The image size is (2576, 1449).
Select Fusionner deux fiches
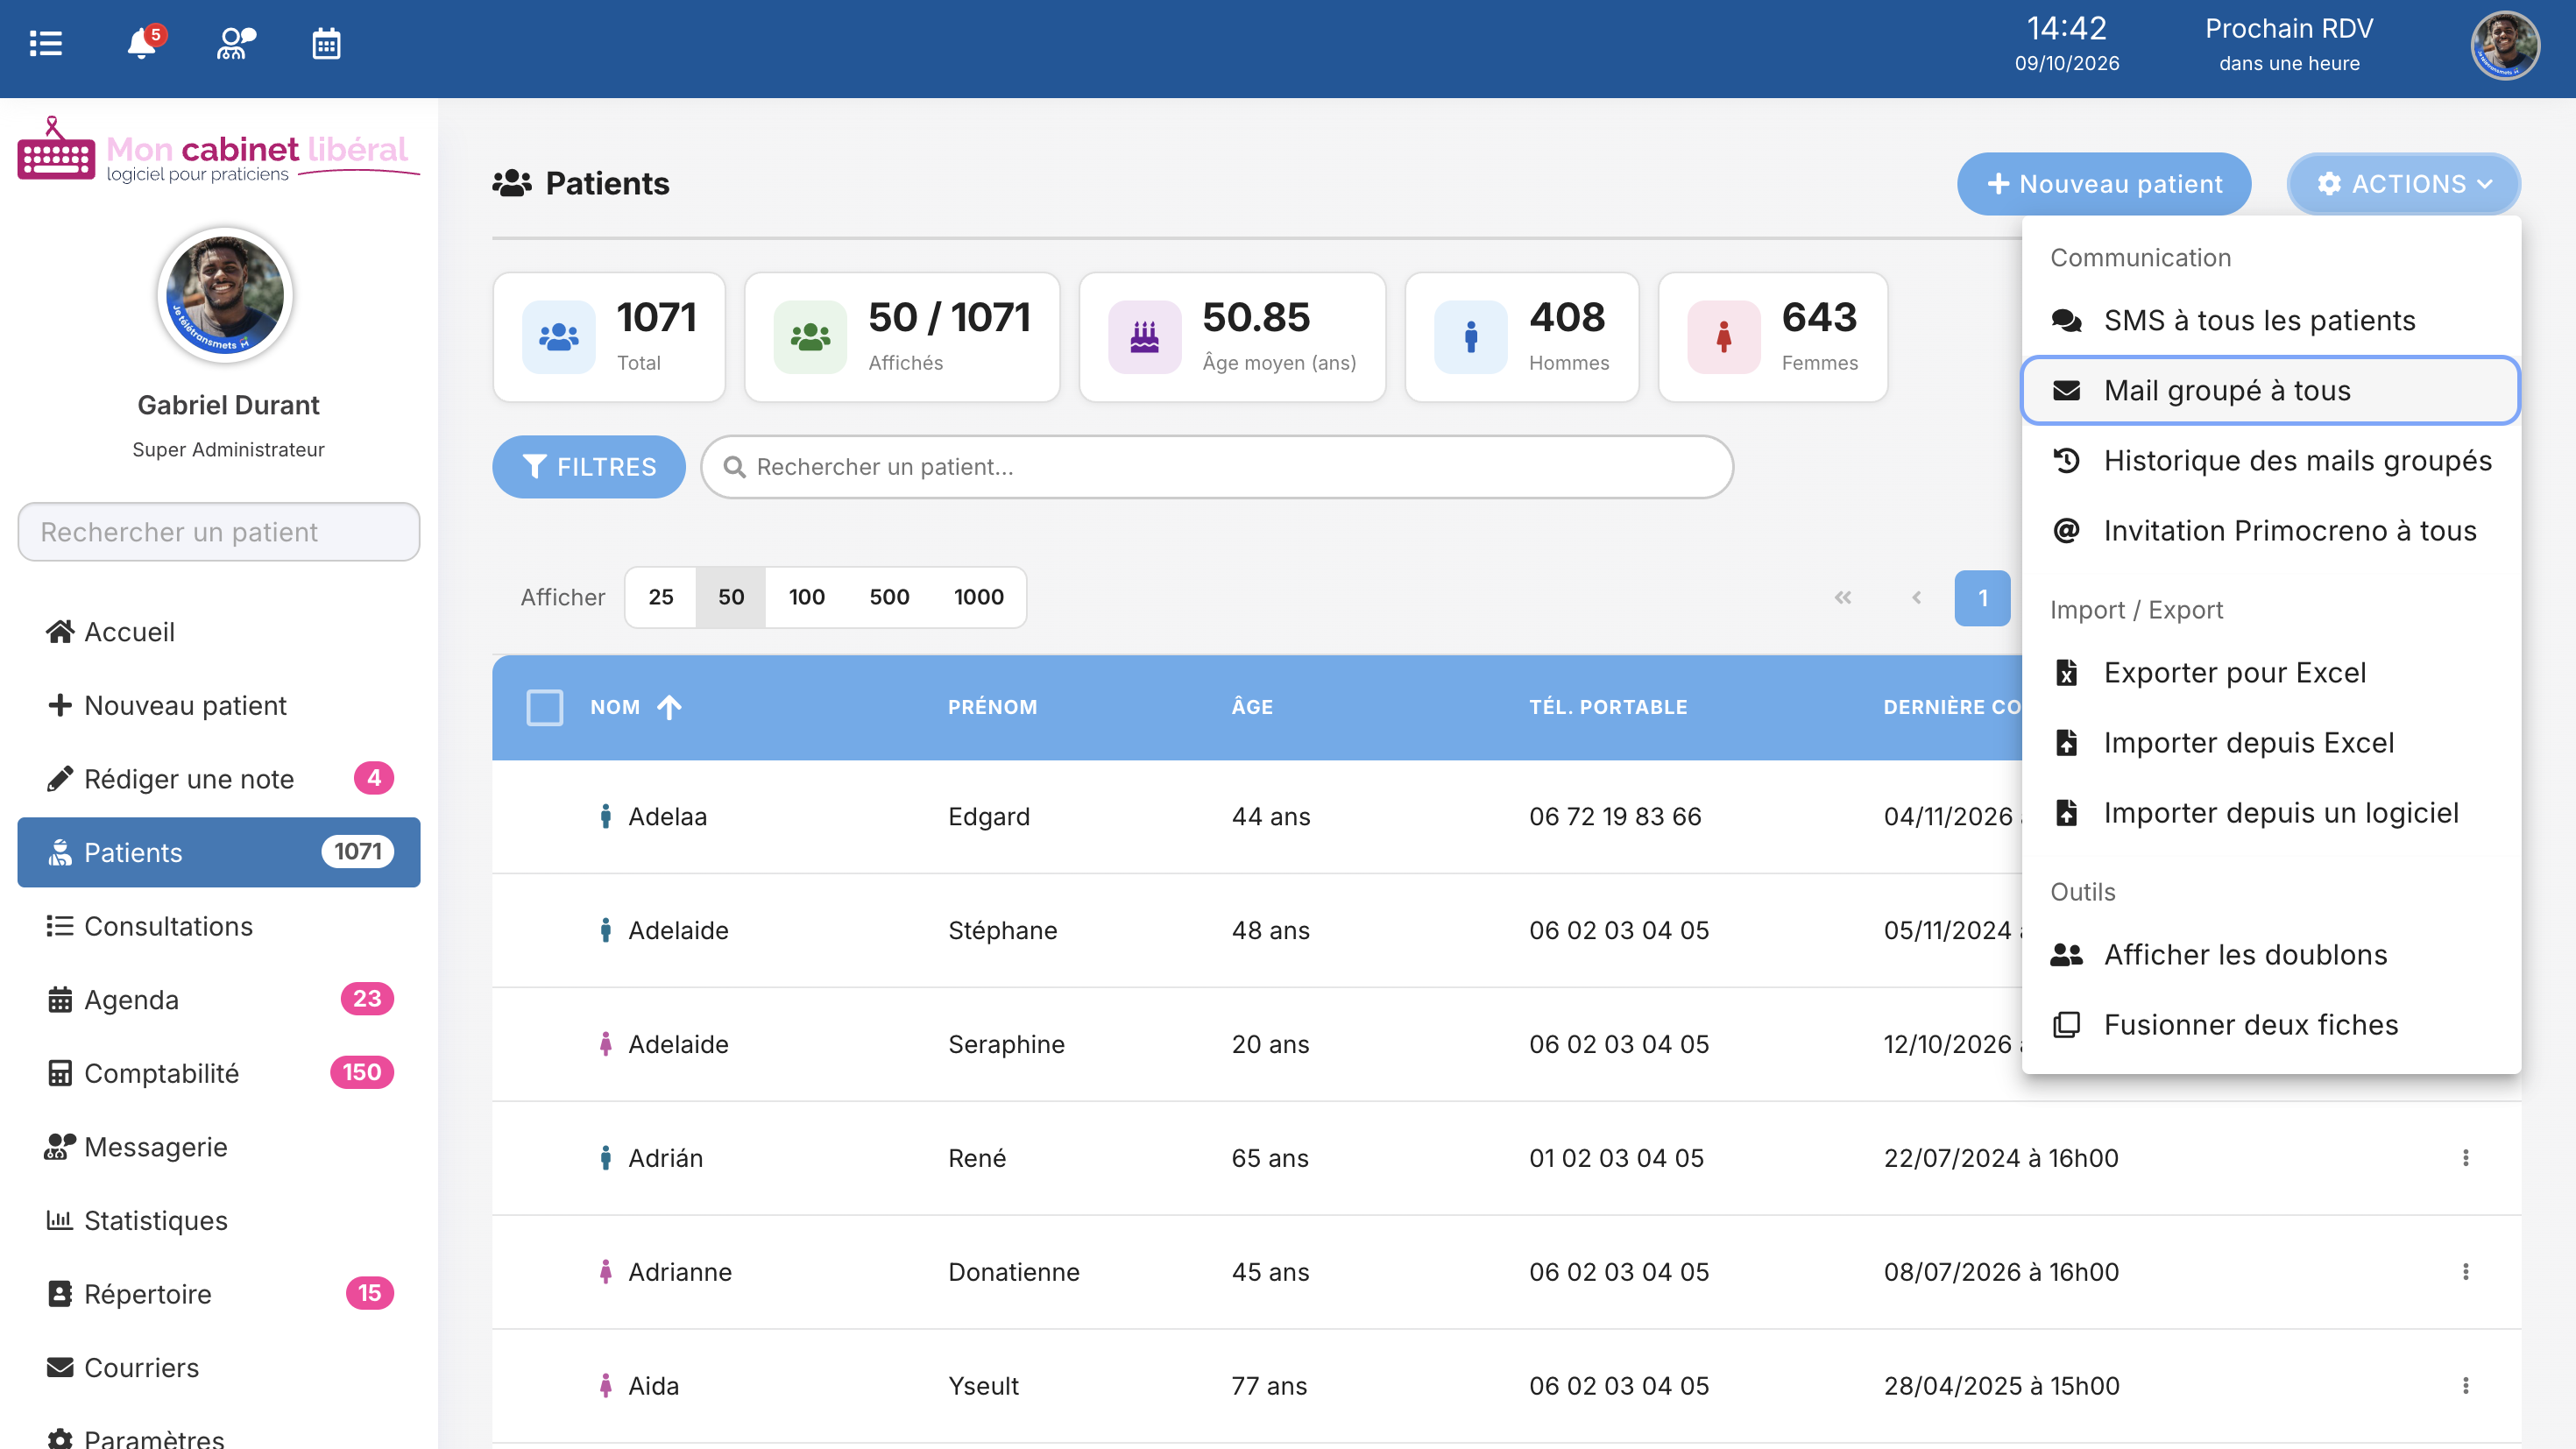point(2270,1025)
